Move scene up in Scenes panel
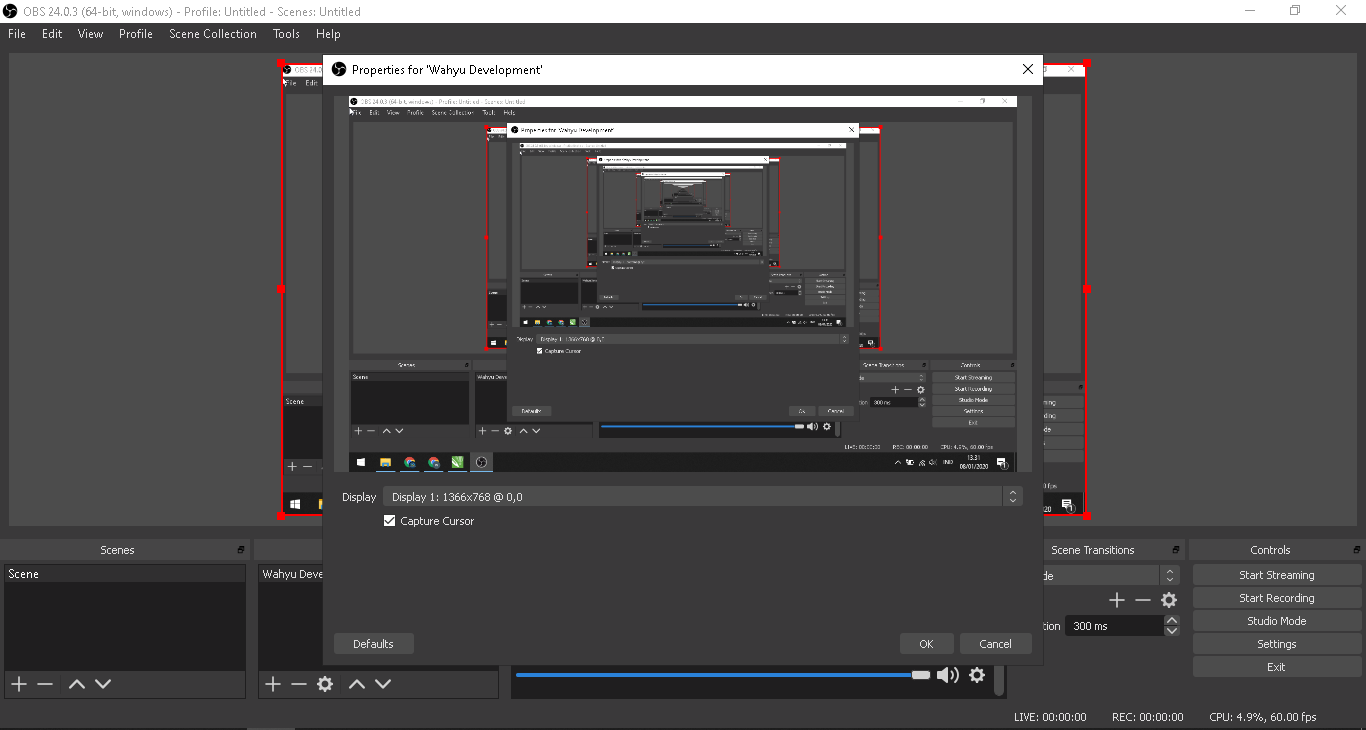The width and height of the screenshot is (1366, 730). (x=77, y=684)
